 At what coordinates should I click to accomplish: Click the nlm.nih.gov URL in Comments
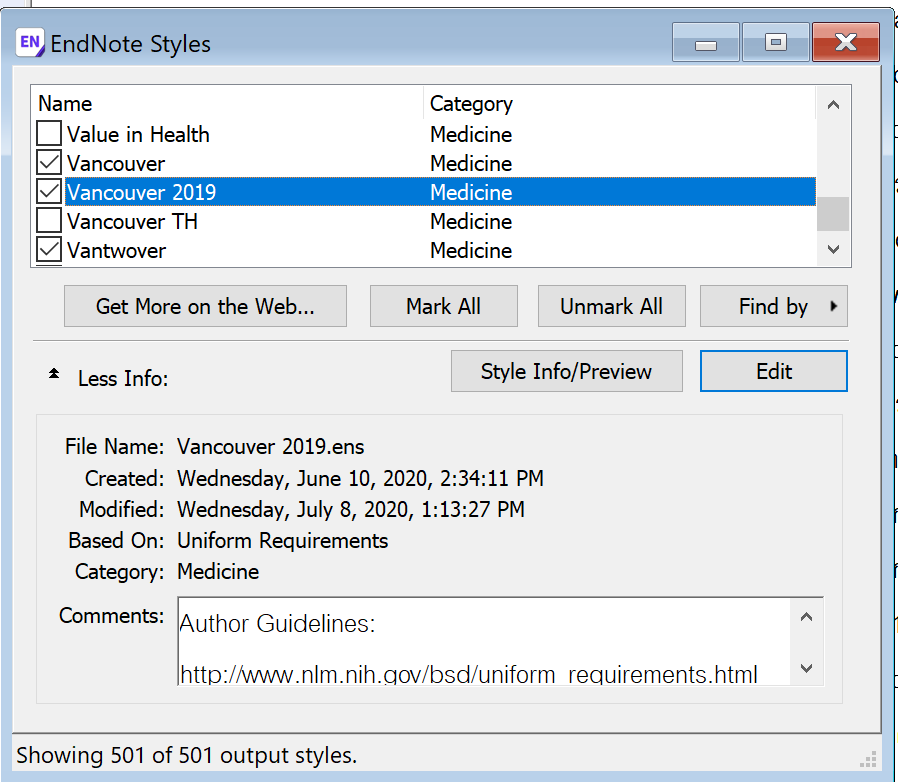coord(468,674)
